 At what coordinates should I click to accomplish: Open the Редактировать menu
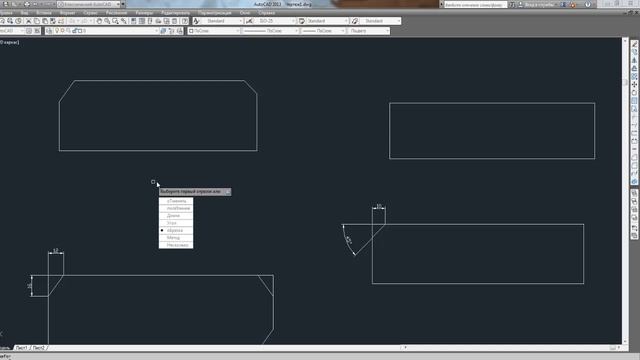click(176, 13)
